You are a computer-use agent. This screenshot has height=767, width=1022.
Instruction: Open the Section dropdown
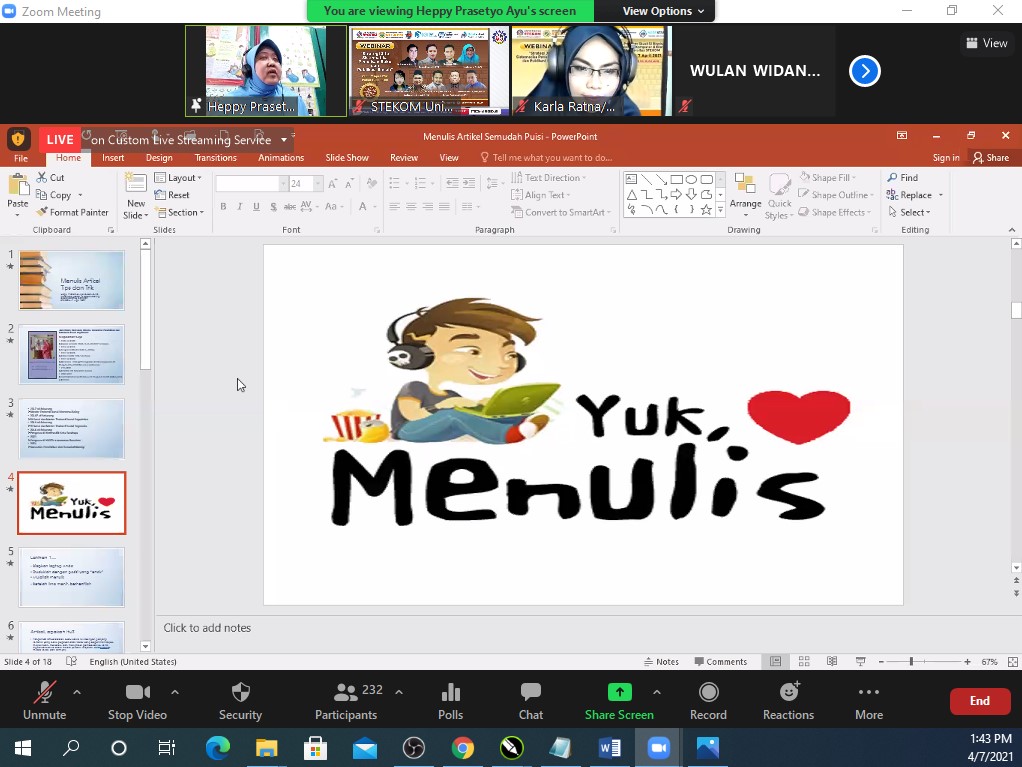(x=179, y=212)
